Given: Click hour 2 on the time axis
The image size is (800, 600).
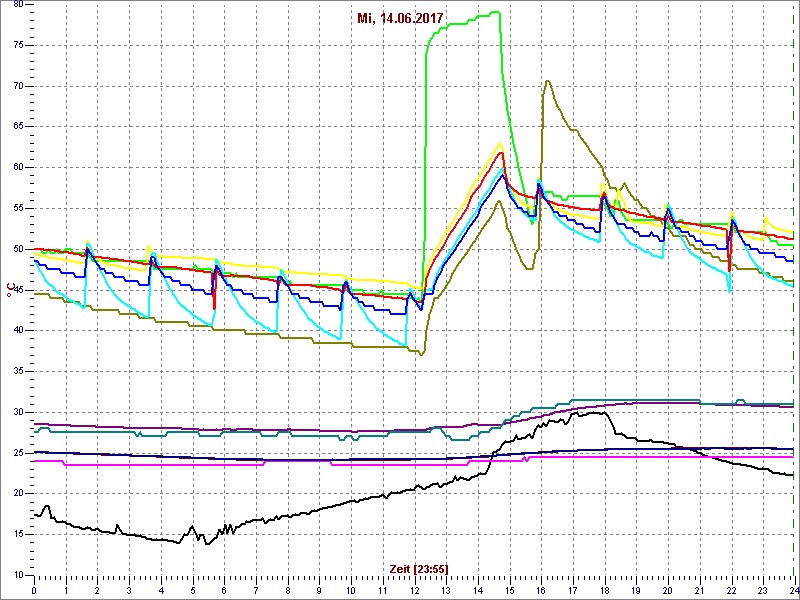Looking at the screenshot, I should click(97, 590).
